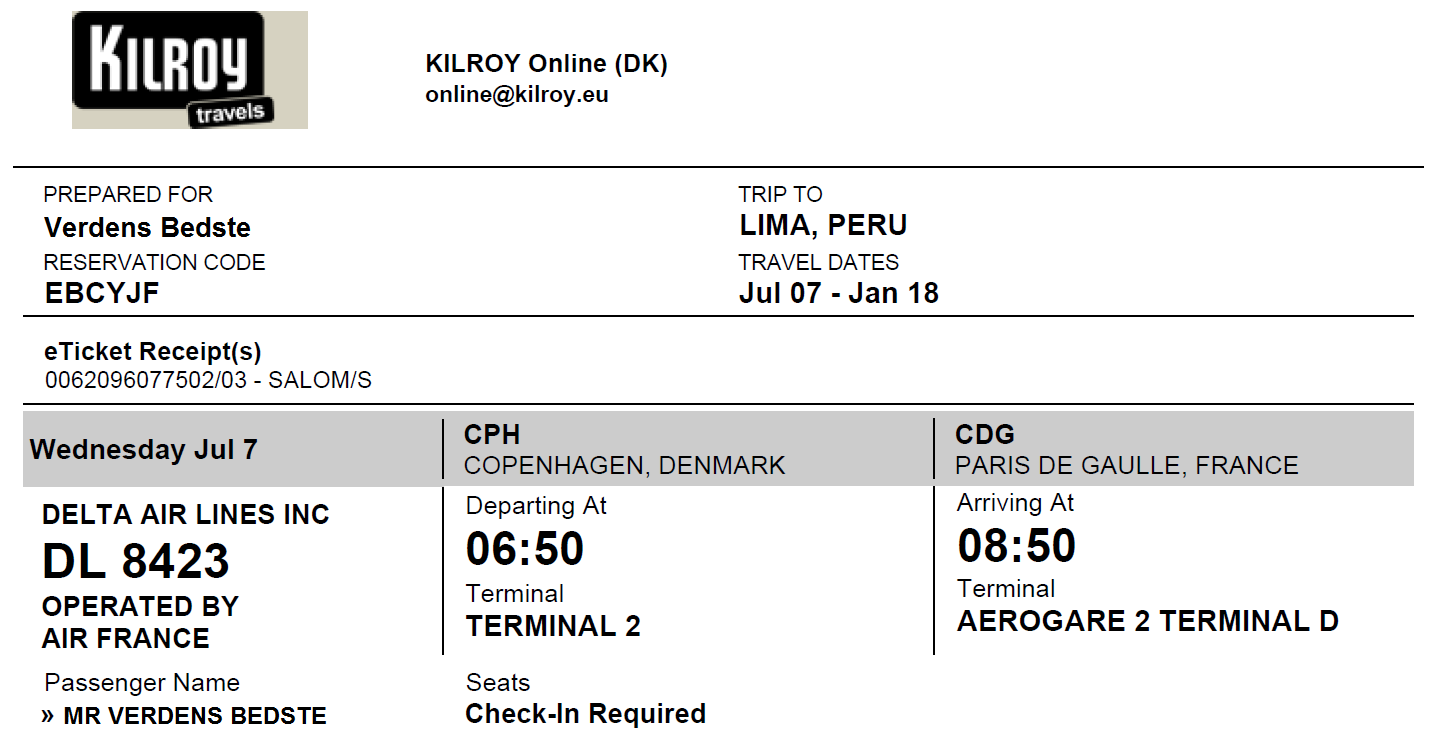
Task: Click the Wednesday Jul 7 date header
Action: [144, 450]
